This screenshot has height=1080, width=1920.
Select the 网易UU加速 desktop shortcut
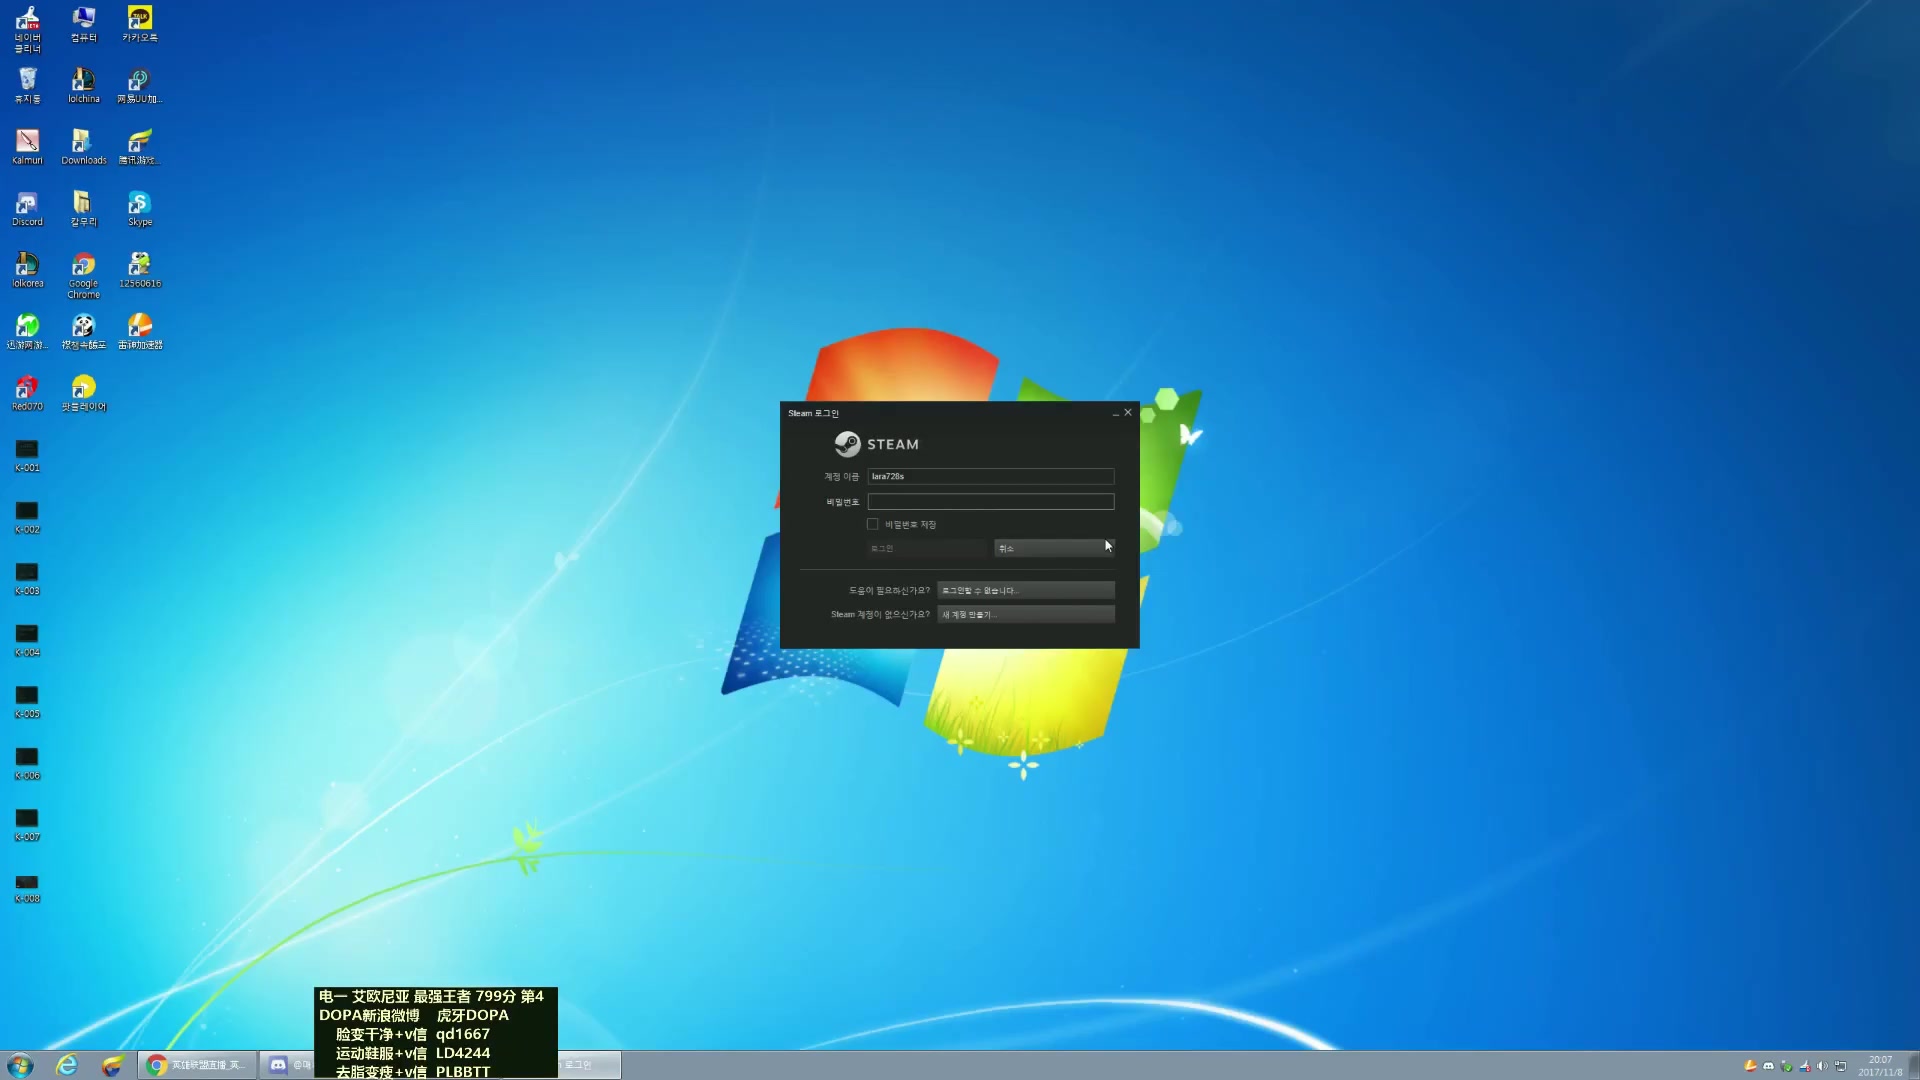pos(140,86)
